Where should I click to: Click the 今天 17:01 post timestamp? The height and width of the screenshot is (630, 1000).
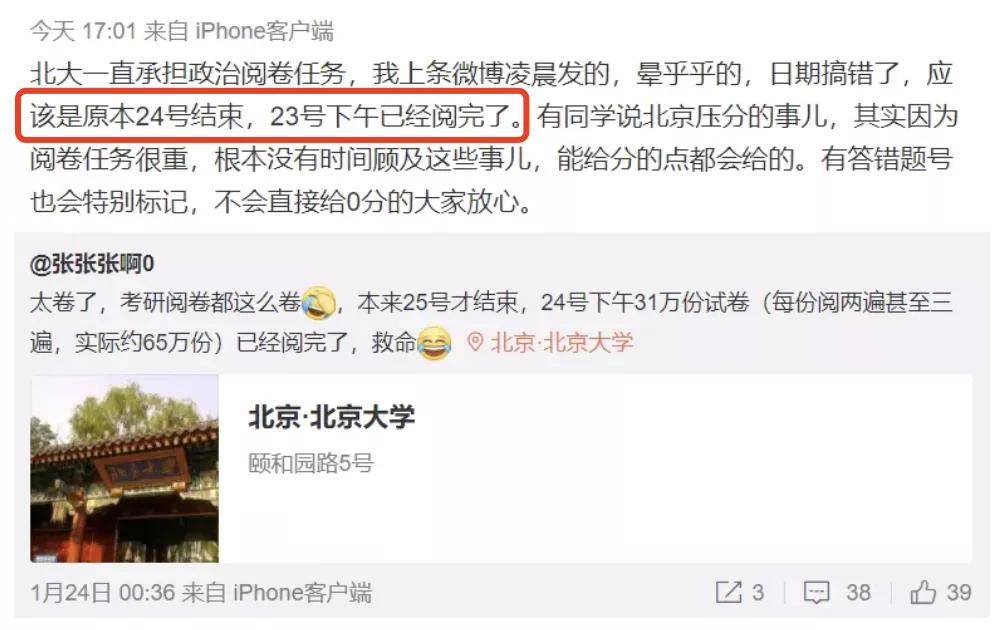point(83,31)
